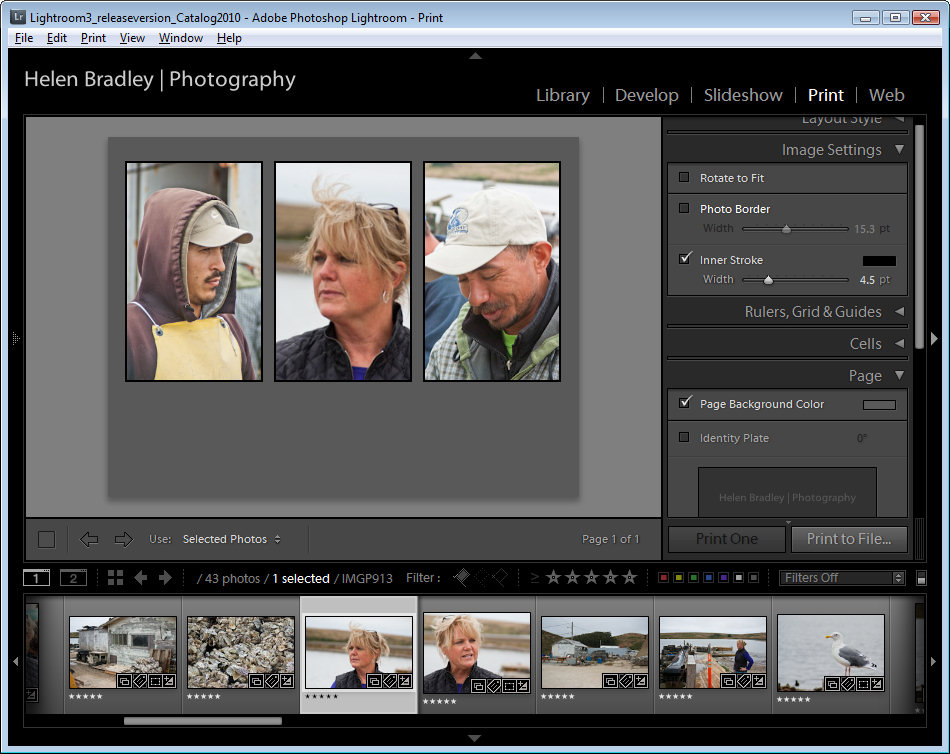
Task: Open the Inner Stroke black color swatch
Action: pyautogui.click(x=879, y=260)
